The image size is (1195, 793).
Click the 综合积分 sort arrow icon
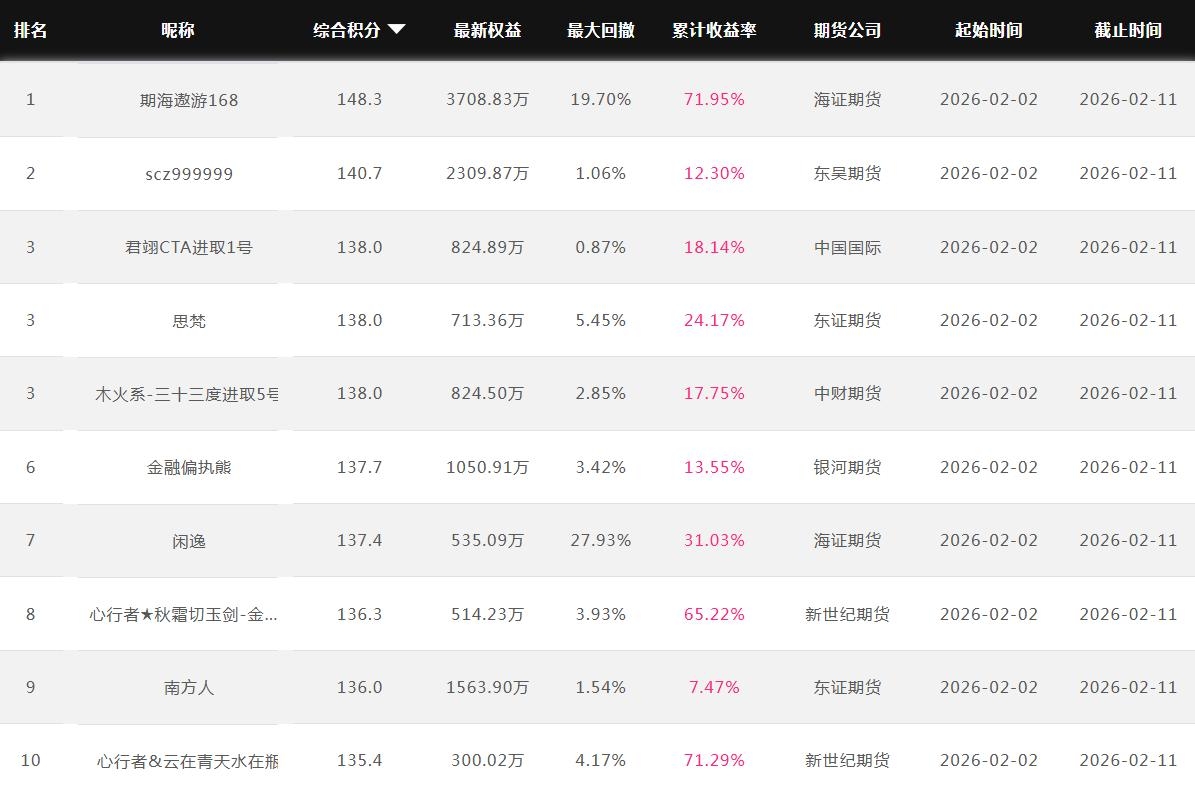tap(396, 30)
